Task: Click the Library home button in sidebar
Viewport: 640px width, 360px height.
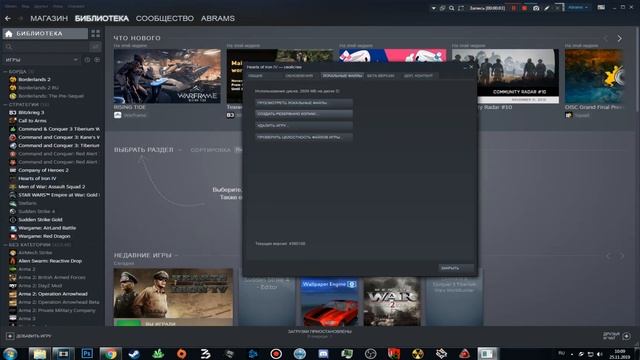Action: (x=45, y=33)
